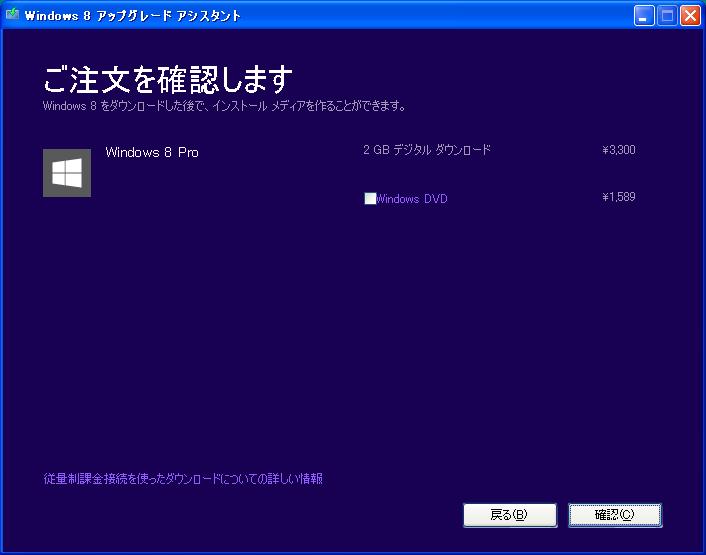Click the 確認(C) confirm button
This screenshot has height=555, width=706.
[x=615, y=515]
